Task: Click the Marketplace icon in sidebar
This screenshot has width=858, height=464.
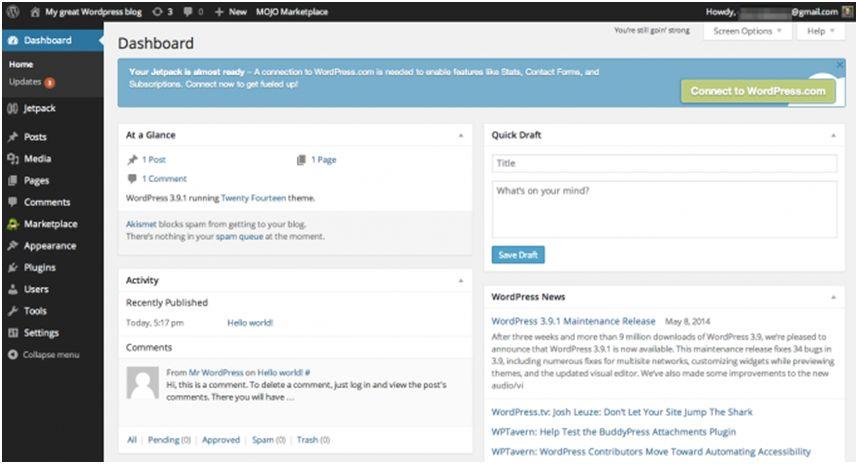Action: tap(13, 224)
